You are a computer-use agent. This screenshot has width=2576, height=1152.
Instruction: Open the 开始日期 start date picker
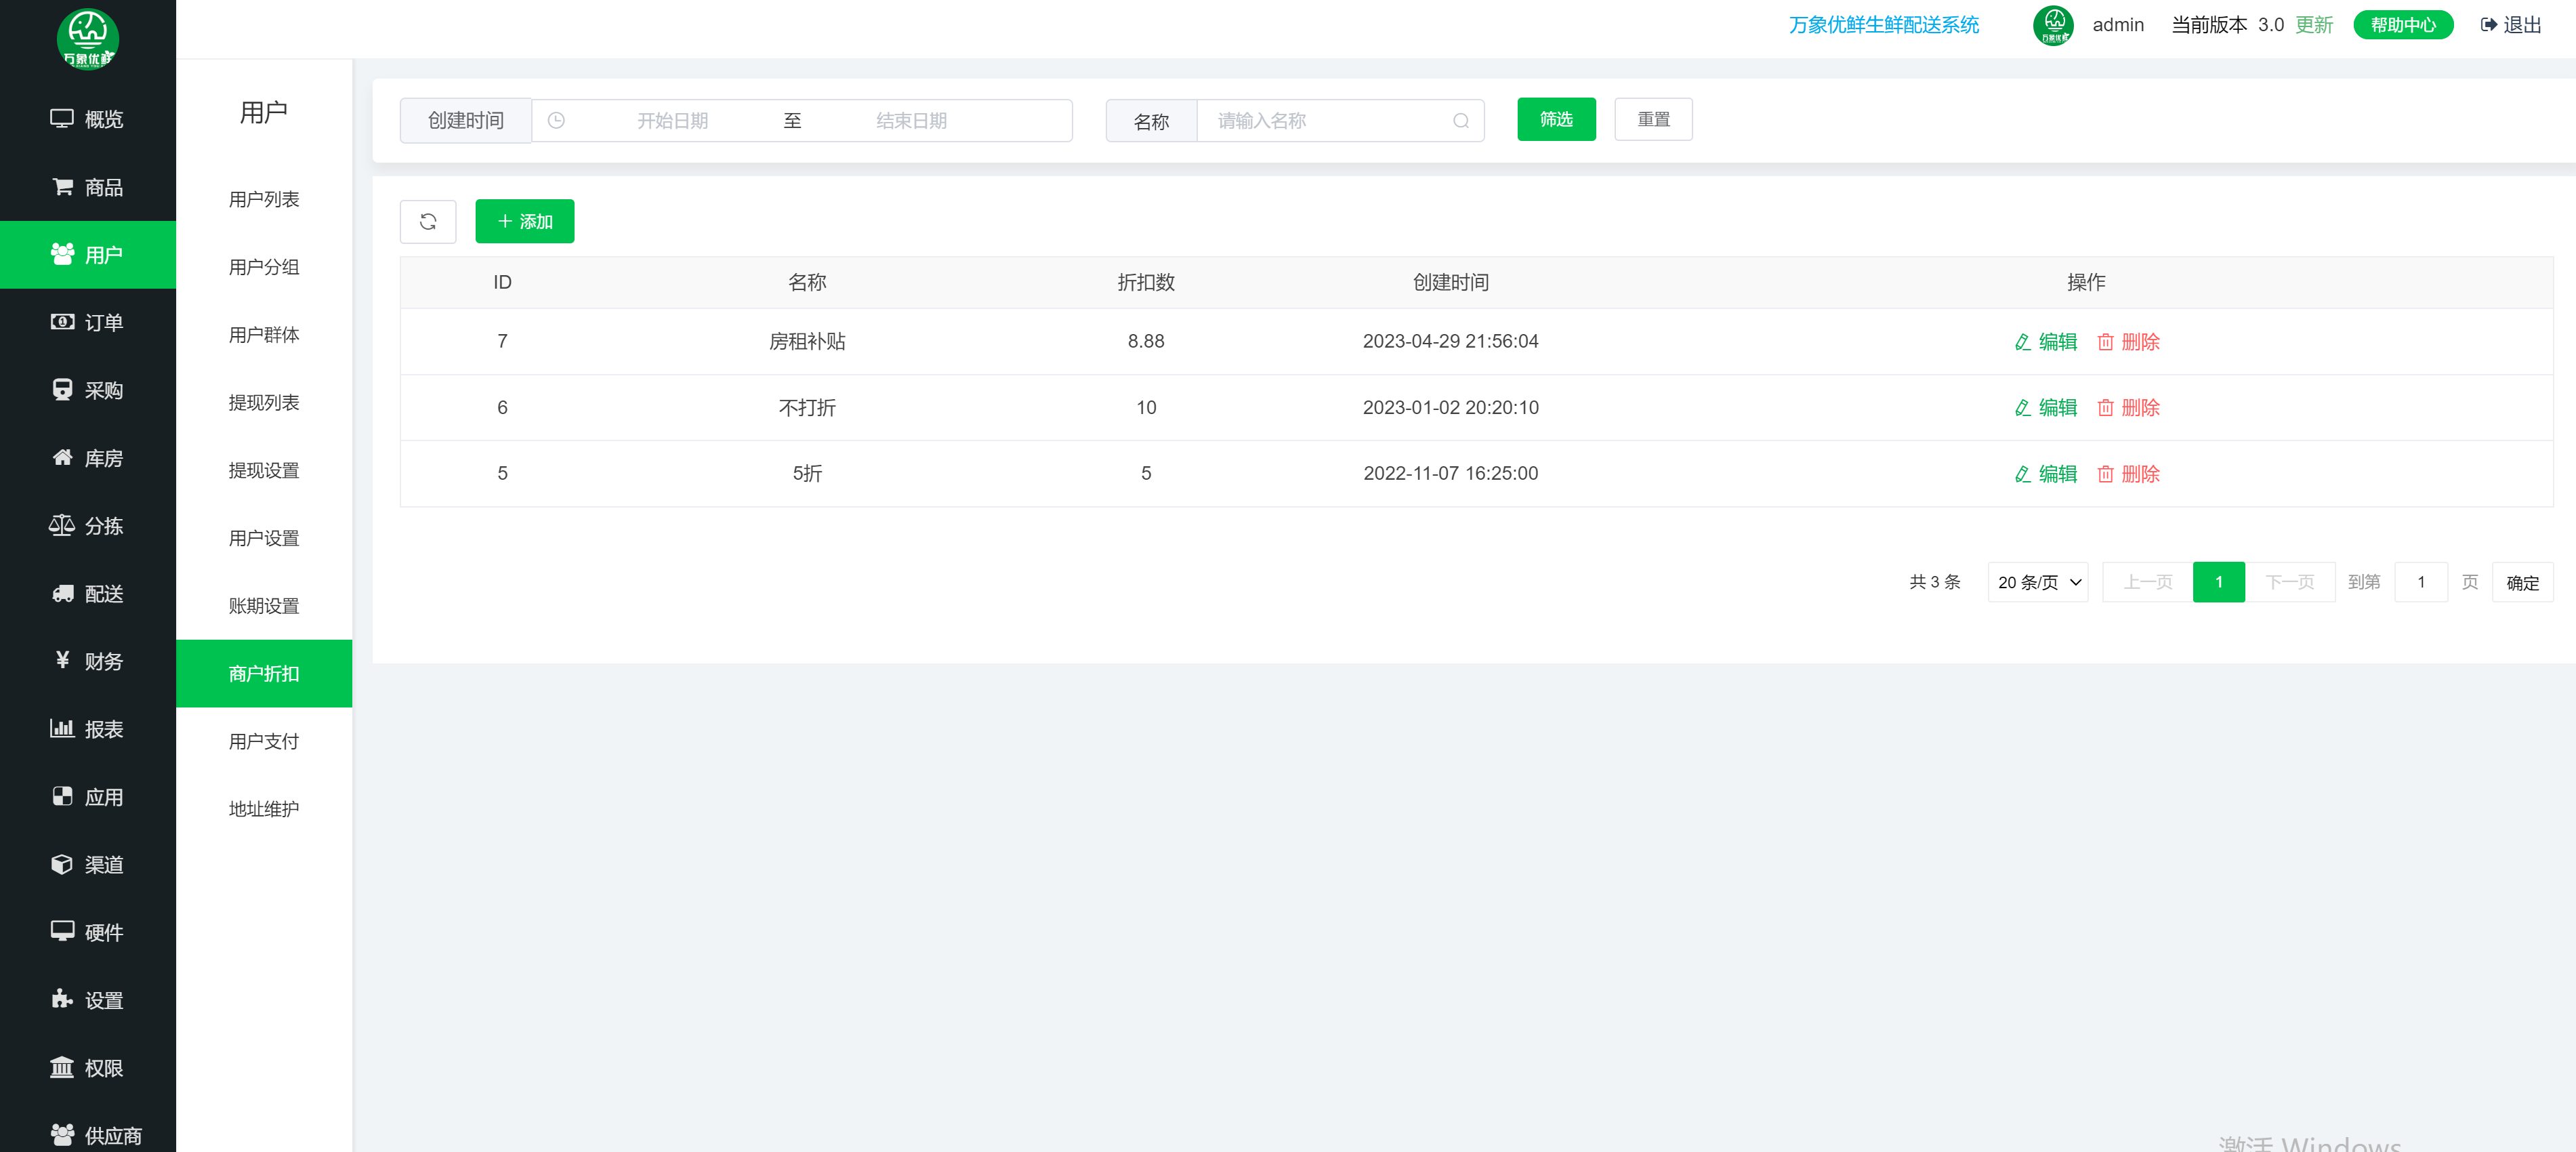click(x=672, y=121)
